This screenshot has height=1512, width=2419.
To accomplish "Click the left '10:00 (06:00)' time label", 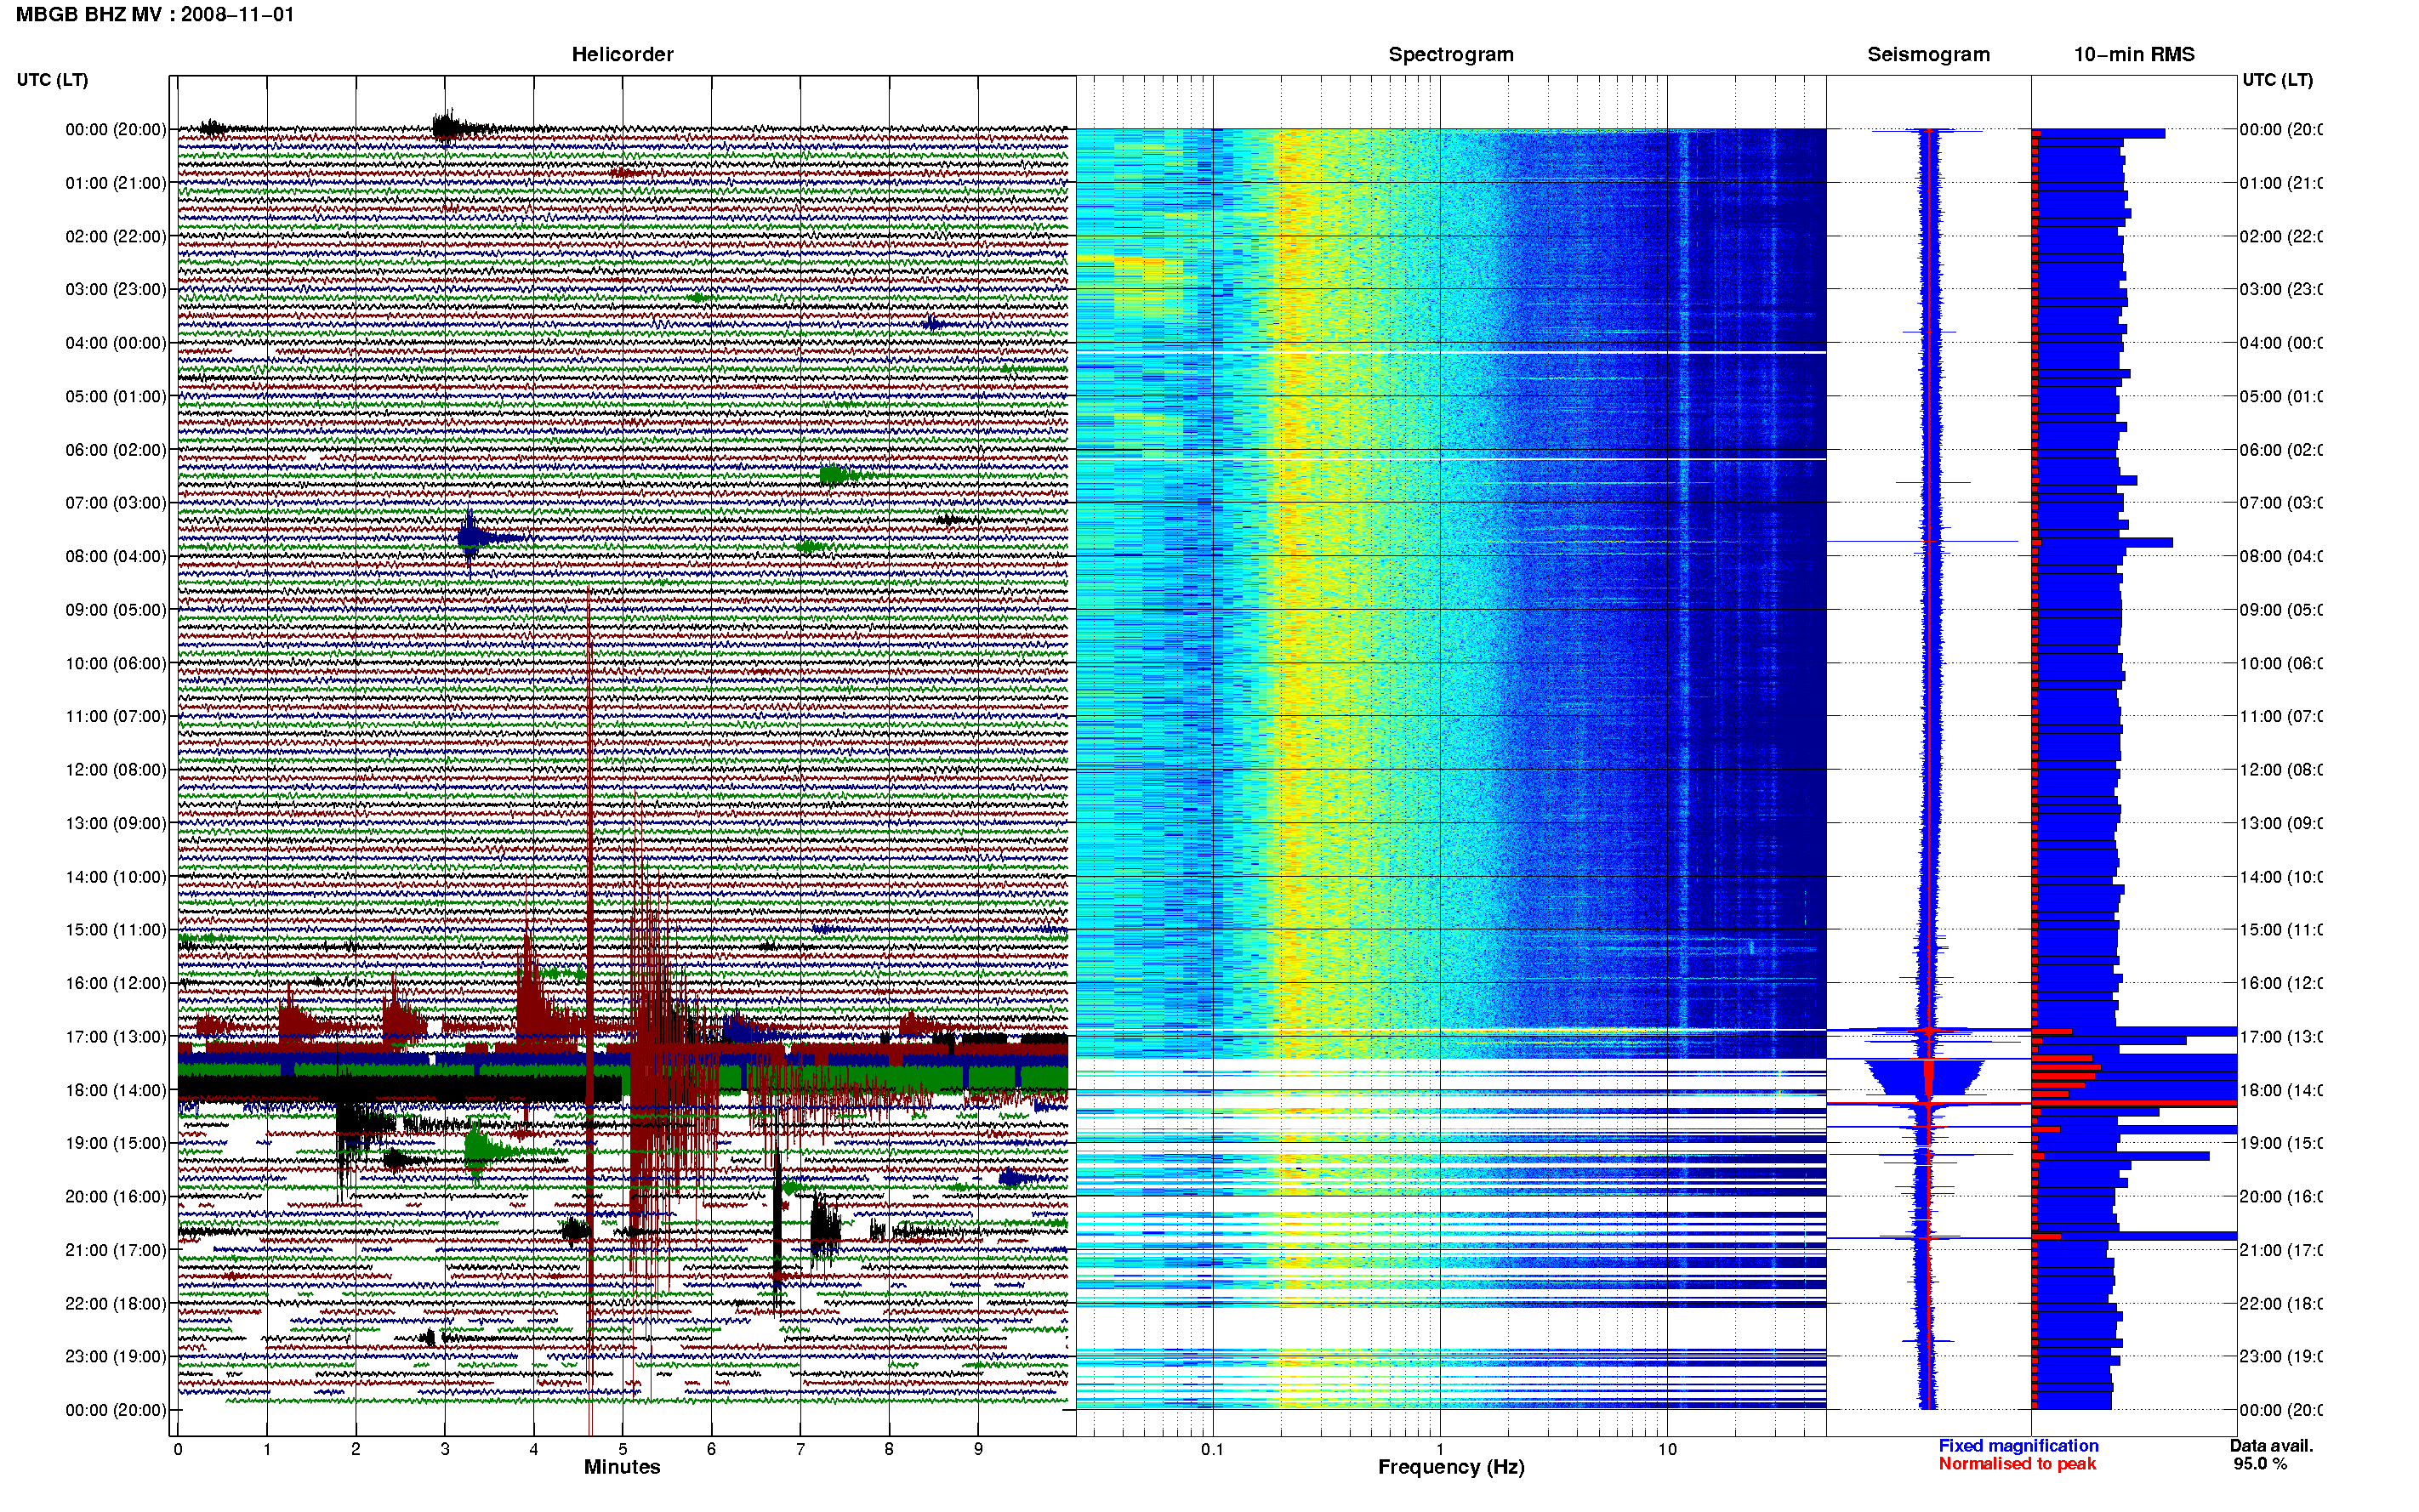I will click(116, 664).
